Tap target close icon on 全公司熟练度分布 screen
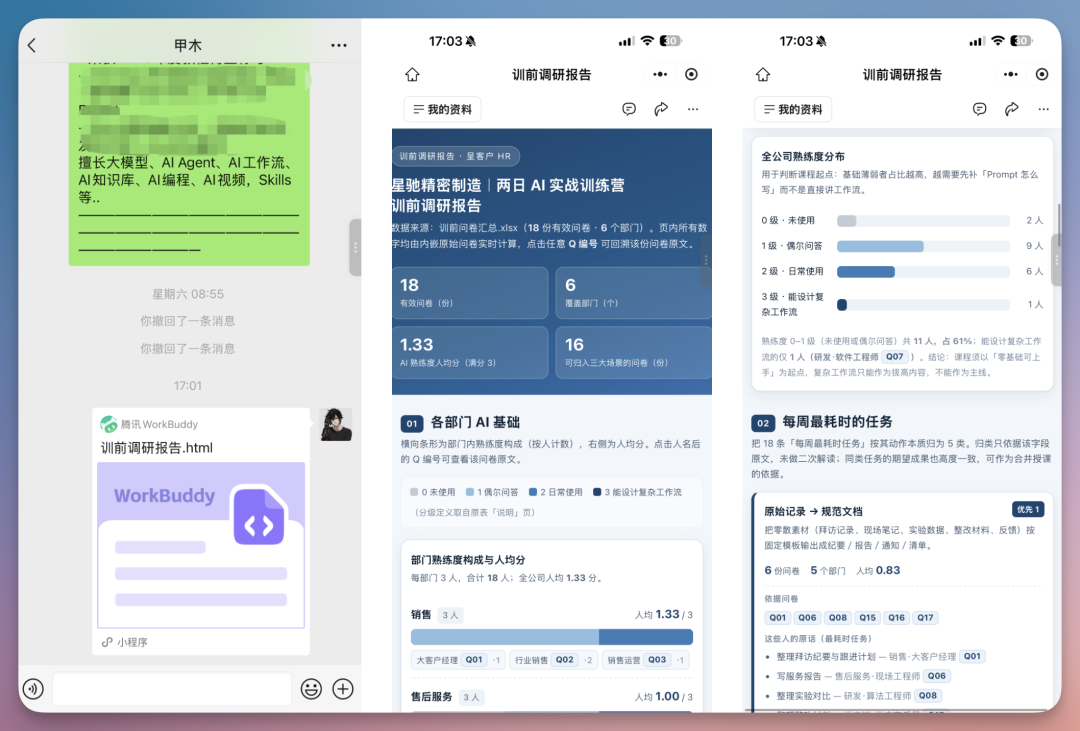Image resolution: width=1080 pixels, height=731 pixels. click(1042, 74)
